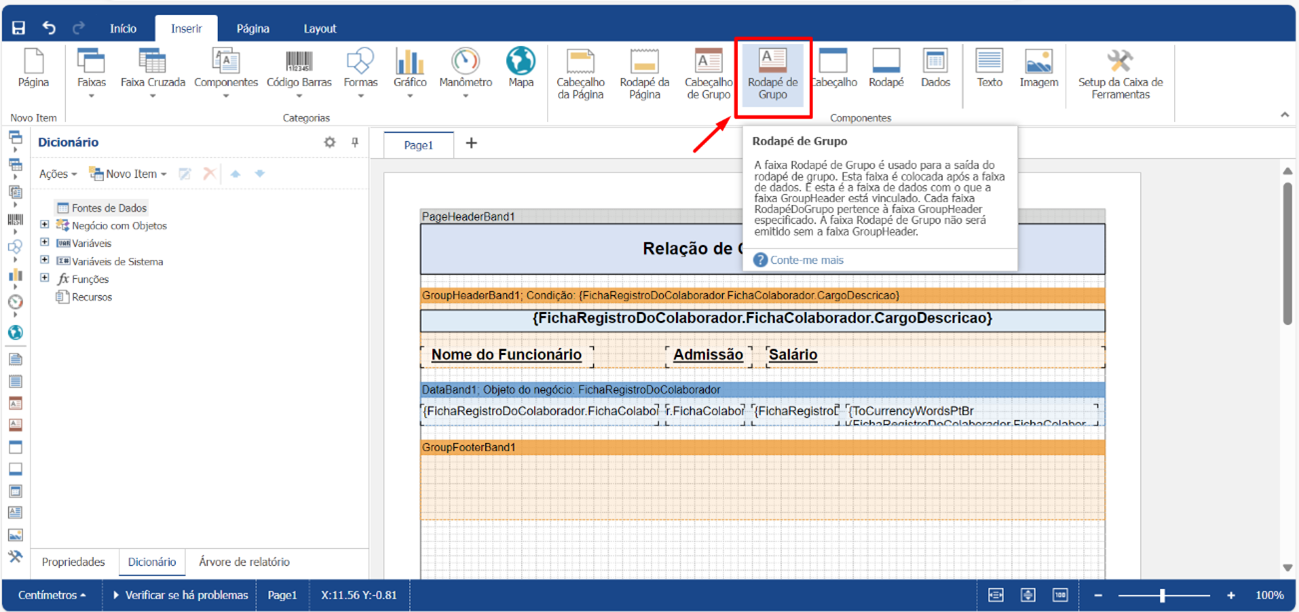Screen dimensions: 1299x612
Task: Select the GroupFooterBand1 band header
Action: [x=762, y=447]
